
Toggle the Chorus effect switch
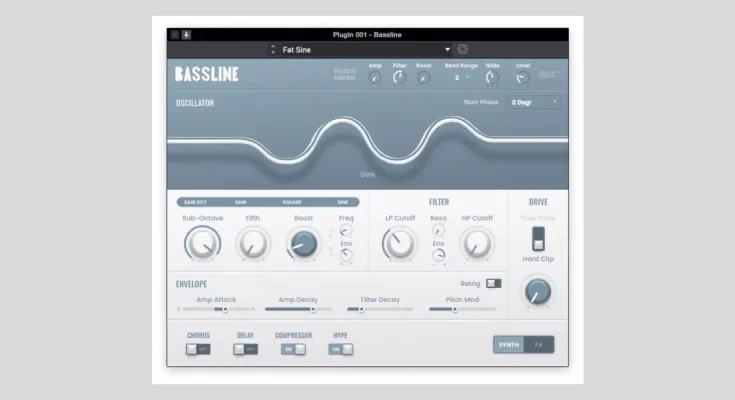(x=198, y=349)
